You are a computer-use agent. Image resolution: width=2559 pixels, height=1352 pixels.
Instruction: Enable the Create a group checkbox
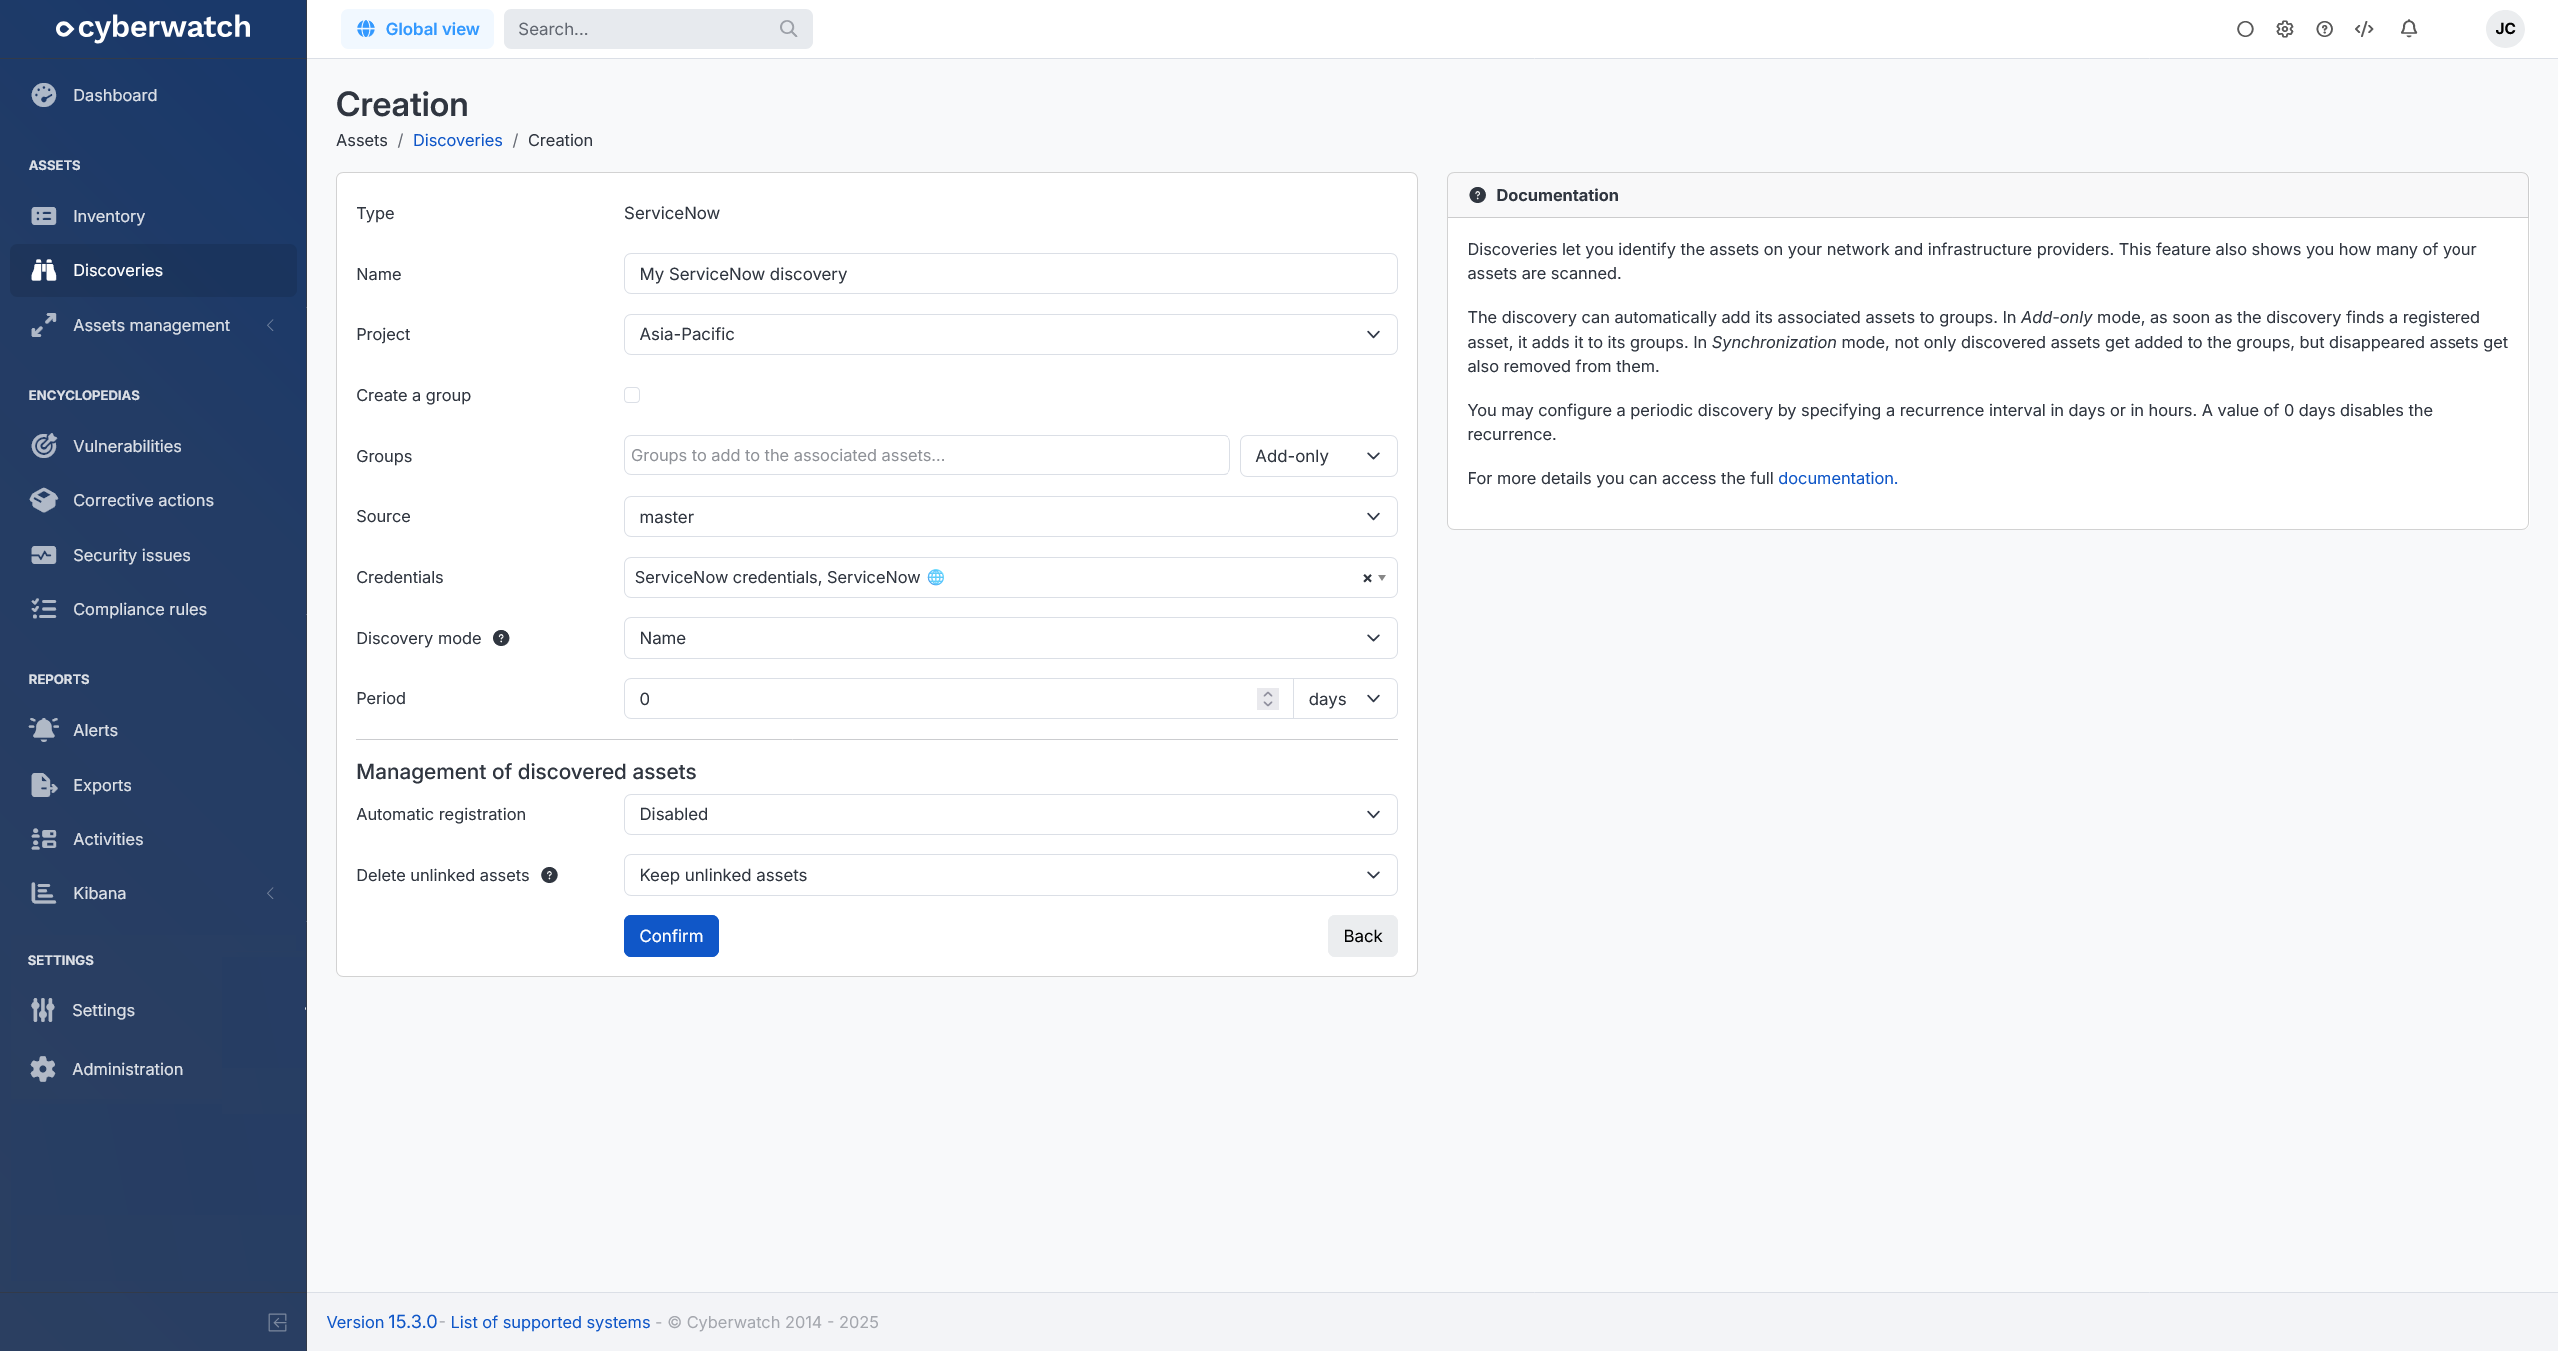(x=632, y=395)
